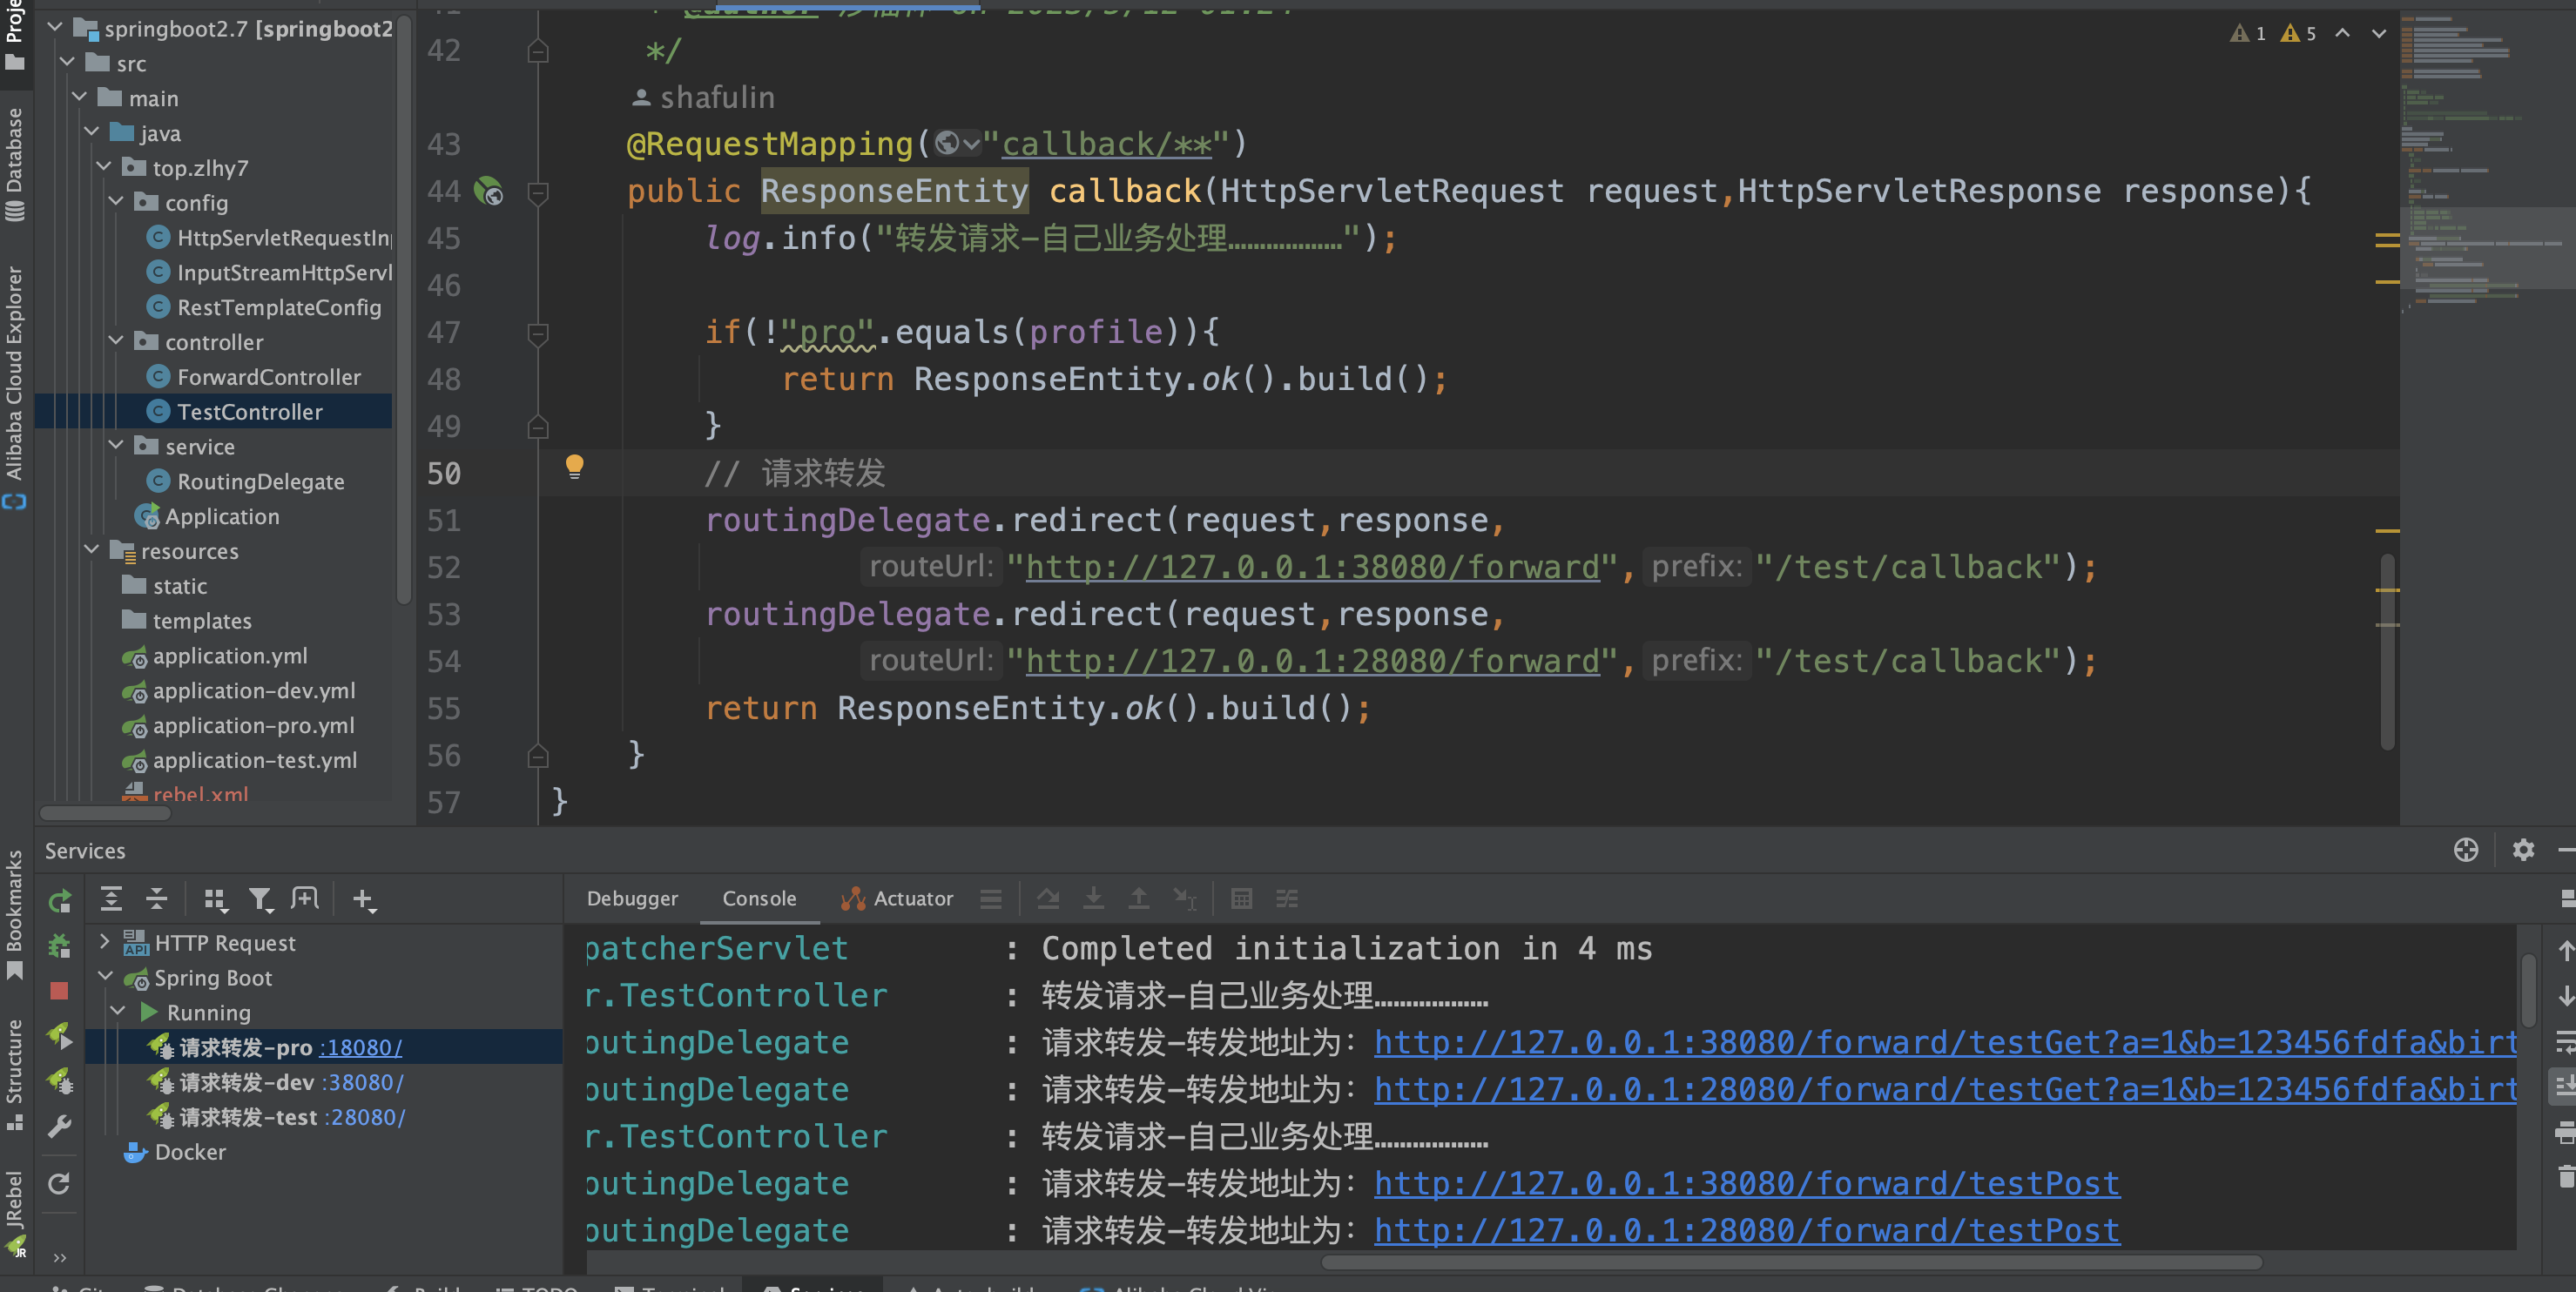Collapse the main folder node
Screen dimensions: 2576x1292
coord(79,97)
